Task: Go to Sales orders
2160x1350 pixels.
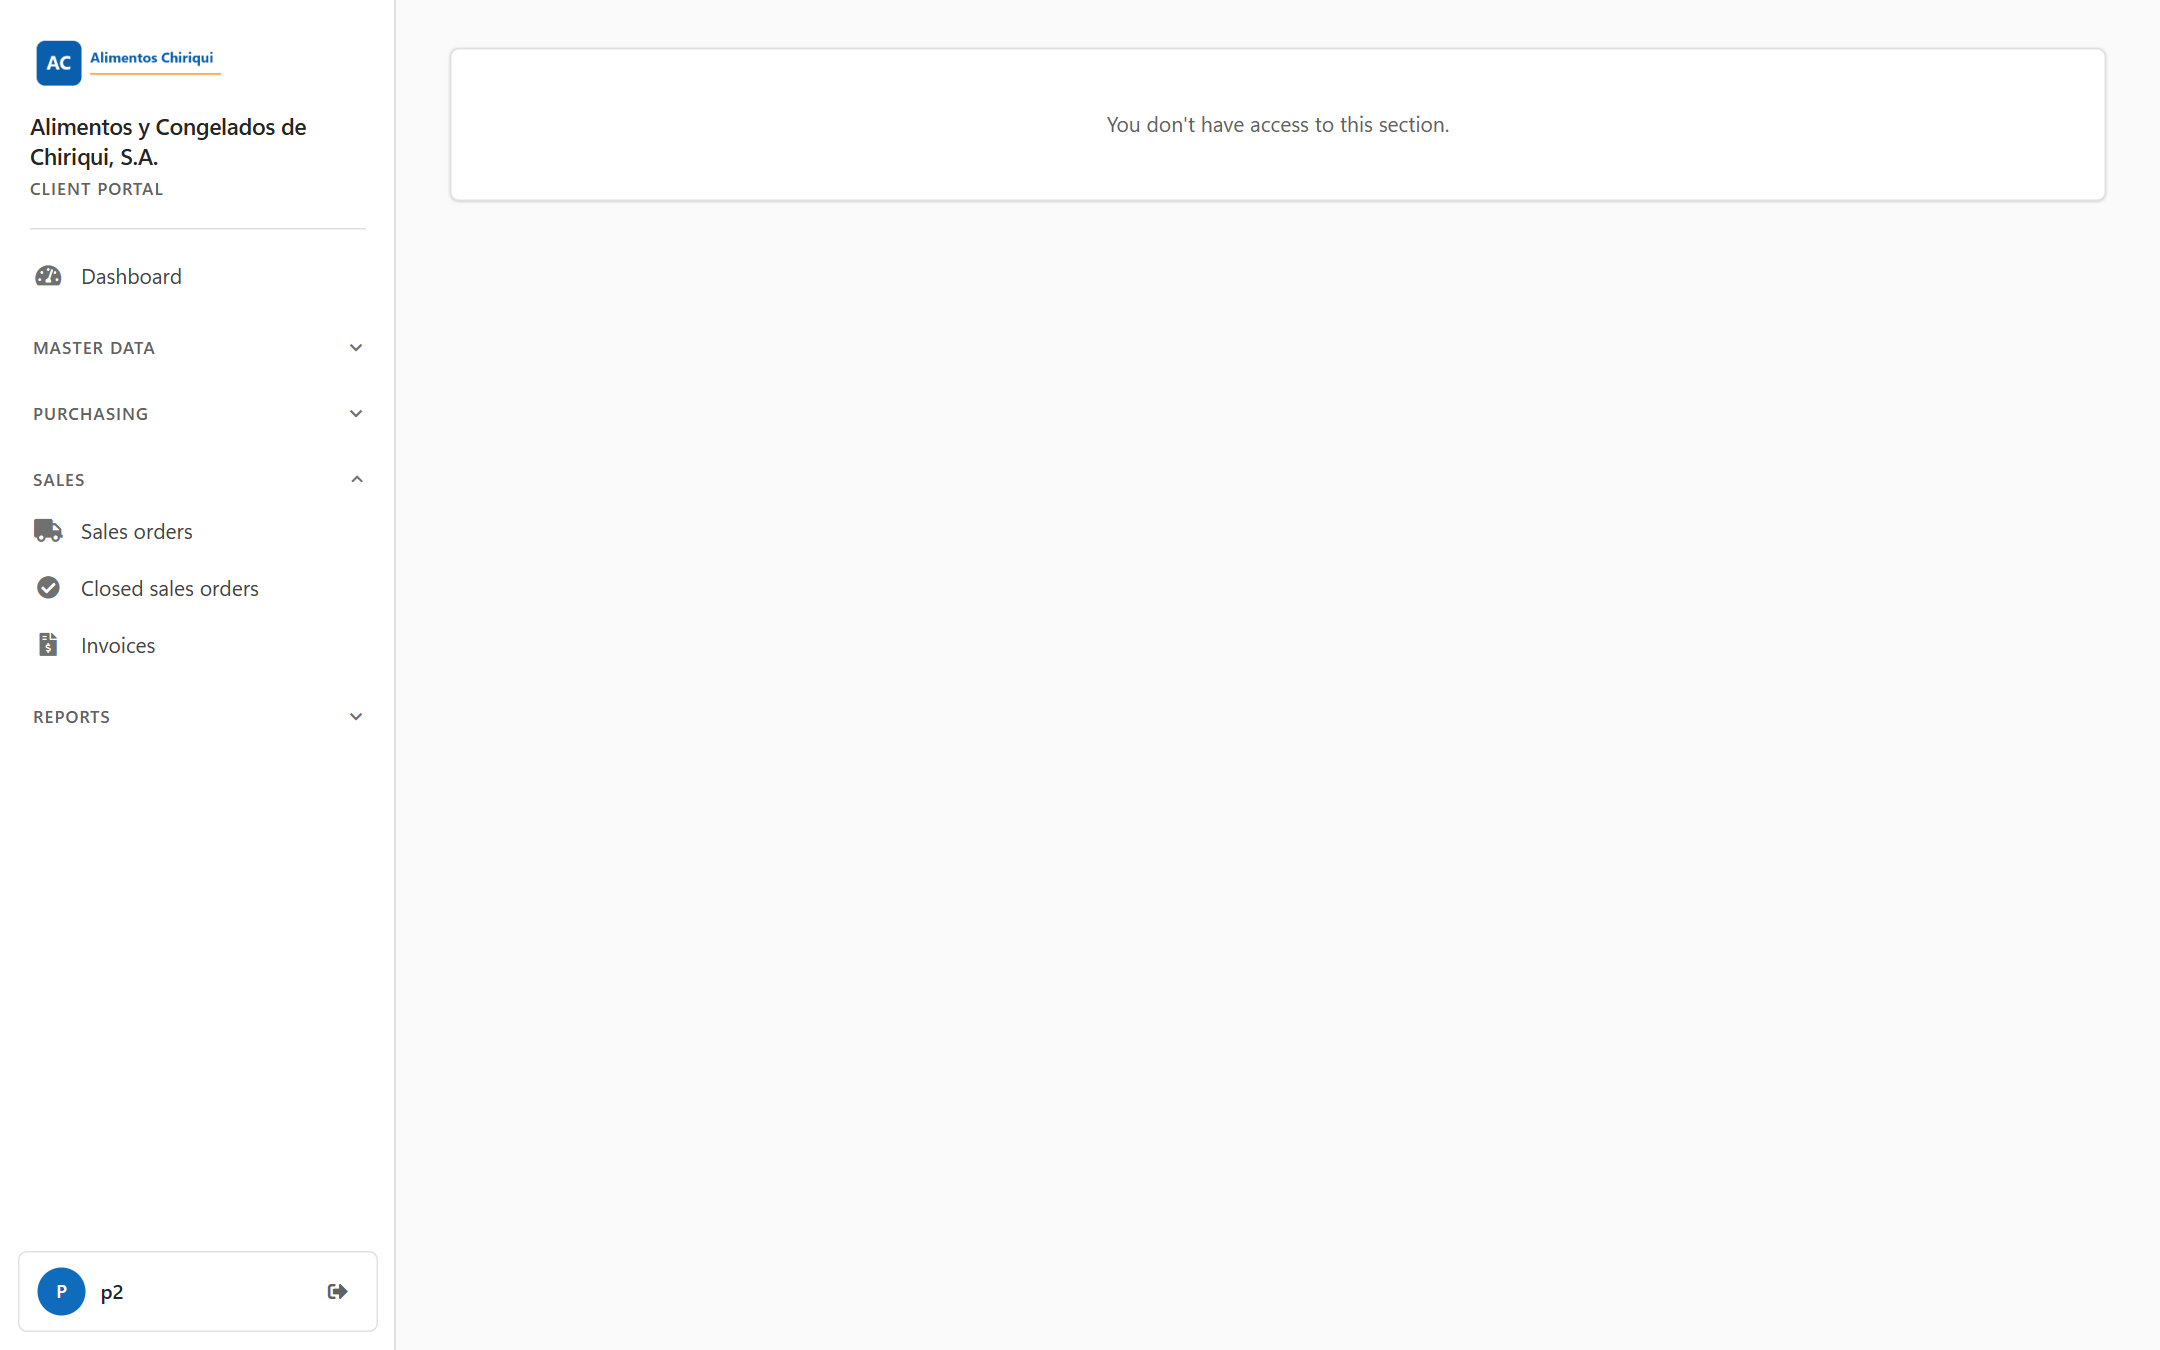Action: pos(198,531)
